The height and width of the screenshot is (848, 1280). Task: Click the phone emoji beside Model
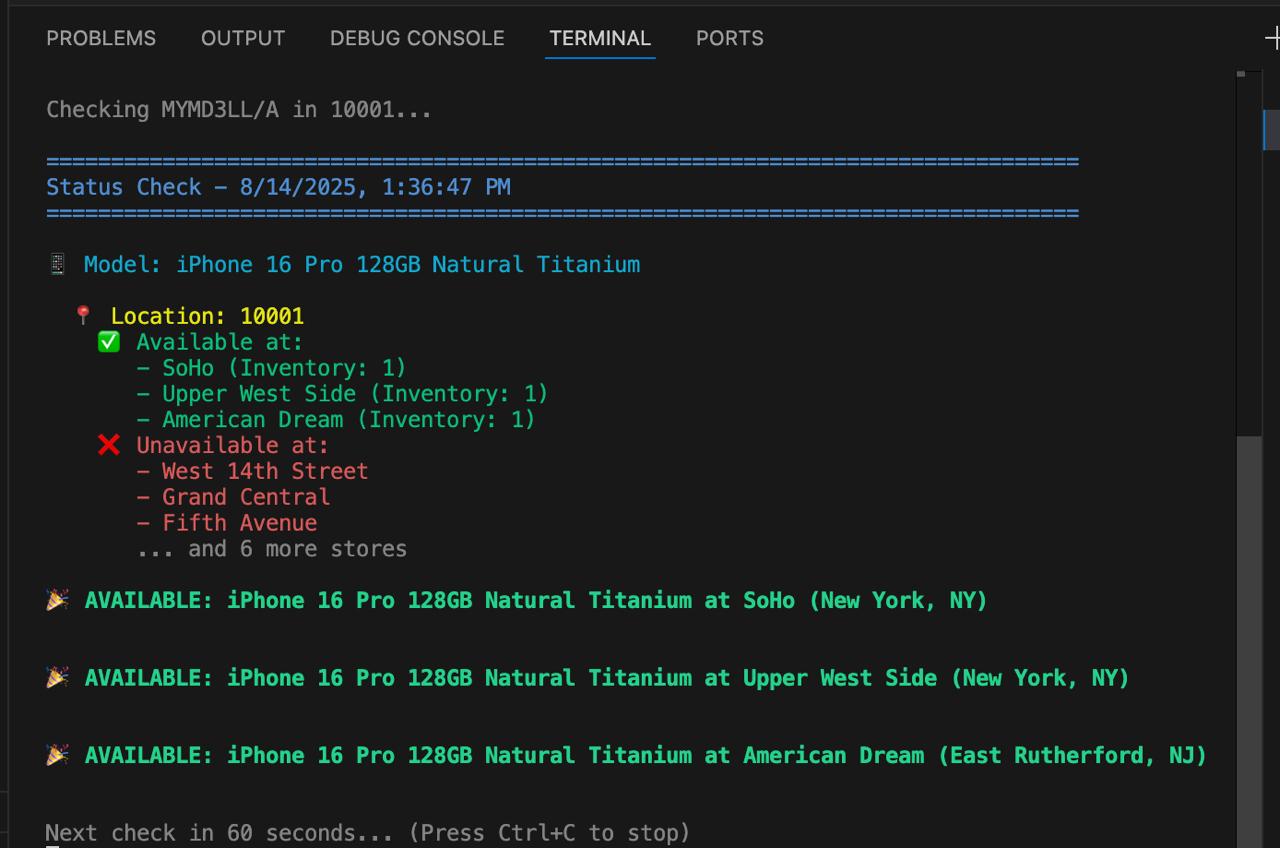[57, 265]
